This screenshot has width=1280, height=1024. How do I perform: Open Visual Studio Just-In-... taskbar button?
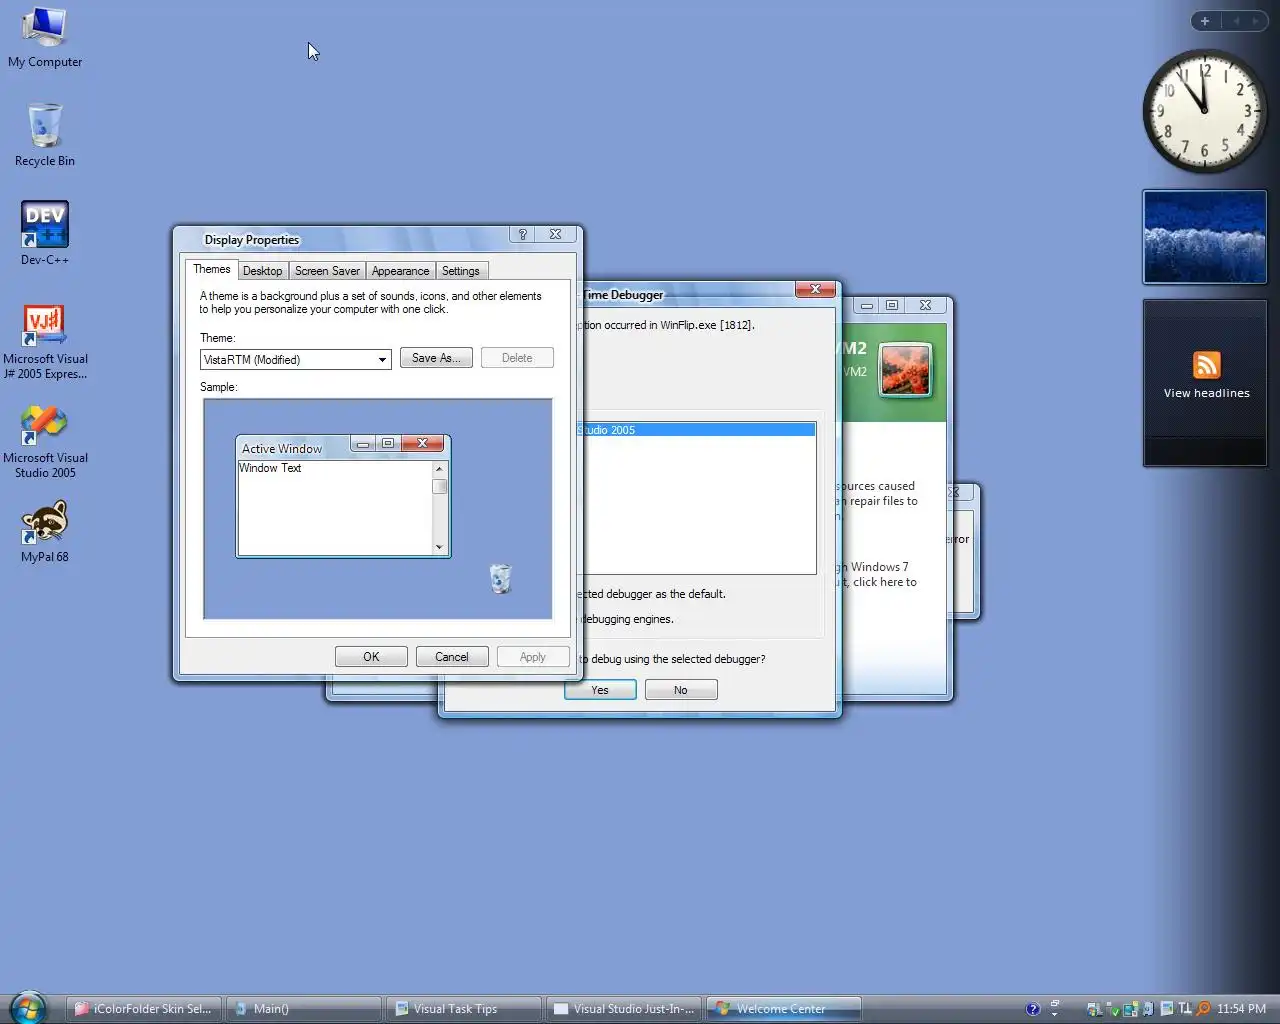tap(624, 1009)
